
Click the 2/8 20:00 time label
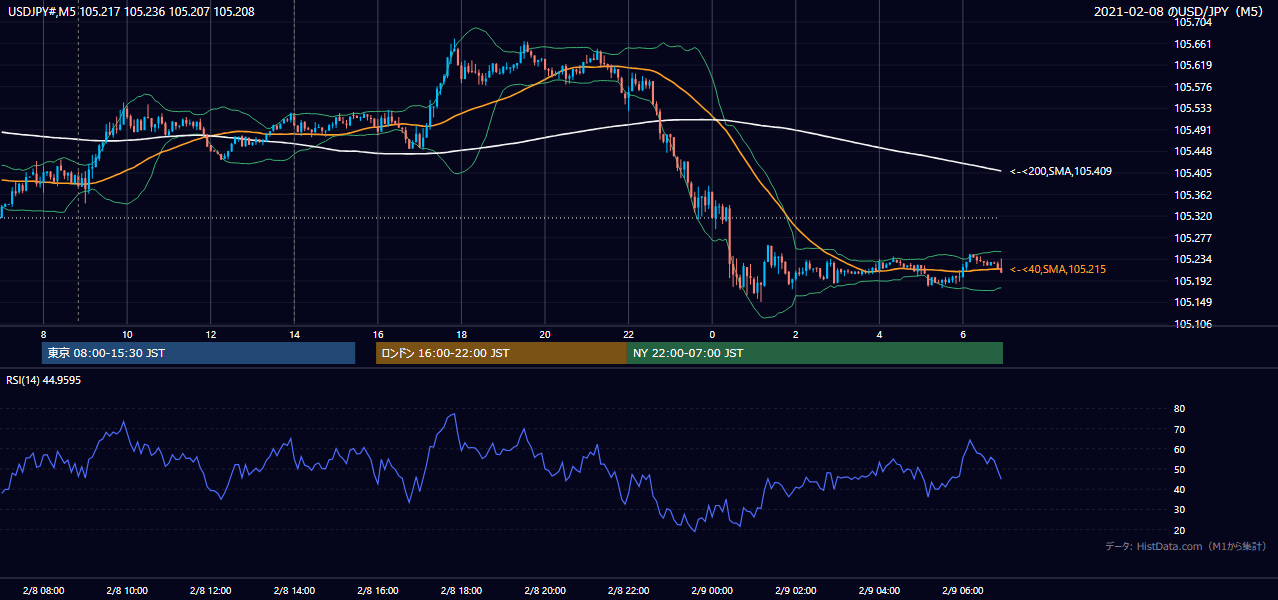pyautogui.click(x=545, y=590)
